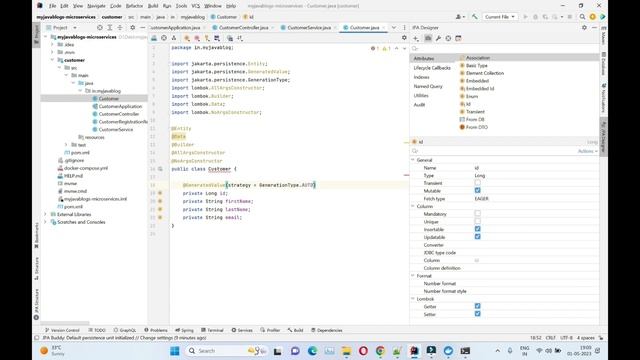Collapse the Column properties section
The image size is (640, 360).
pyautogui.click(x=413, y=206)
